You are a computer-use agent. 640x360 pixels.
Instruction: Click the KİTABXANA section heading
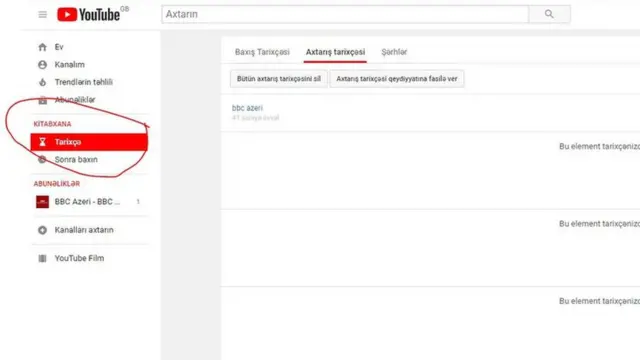tap(52, 124)
